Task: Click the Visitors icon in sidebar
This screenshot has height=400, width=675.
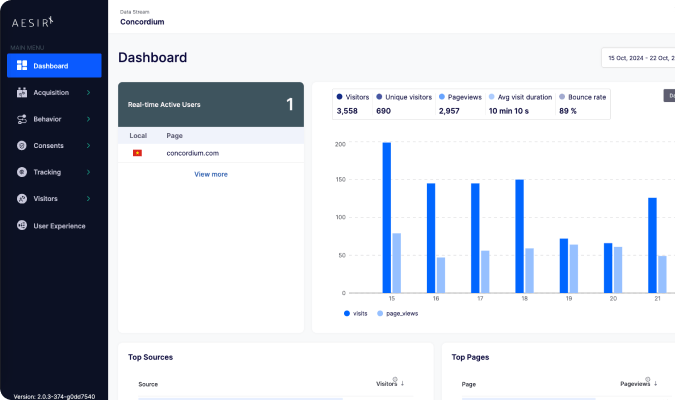Action: [x=22, y=199]
